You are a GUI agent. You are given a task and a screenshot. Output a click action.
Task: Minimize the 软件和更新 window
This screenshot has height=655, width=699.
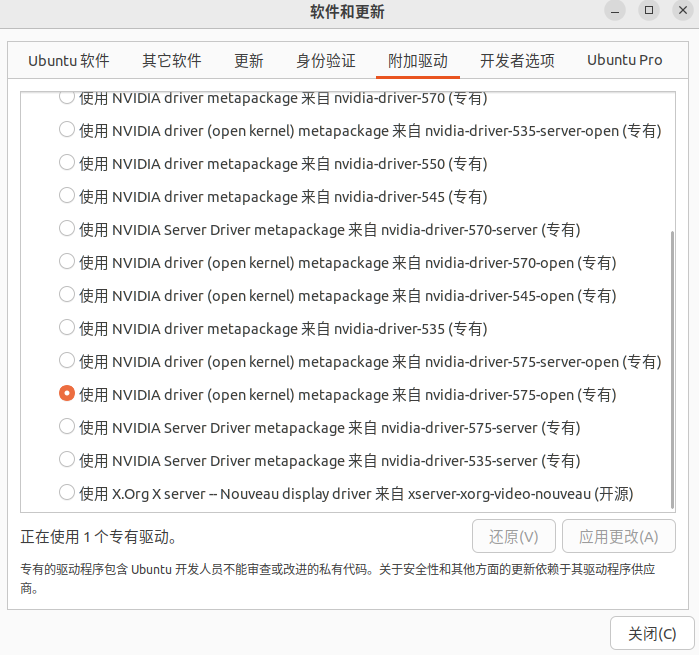pyautogui.click(x=615, y=10)
